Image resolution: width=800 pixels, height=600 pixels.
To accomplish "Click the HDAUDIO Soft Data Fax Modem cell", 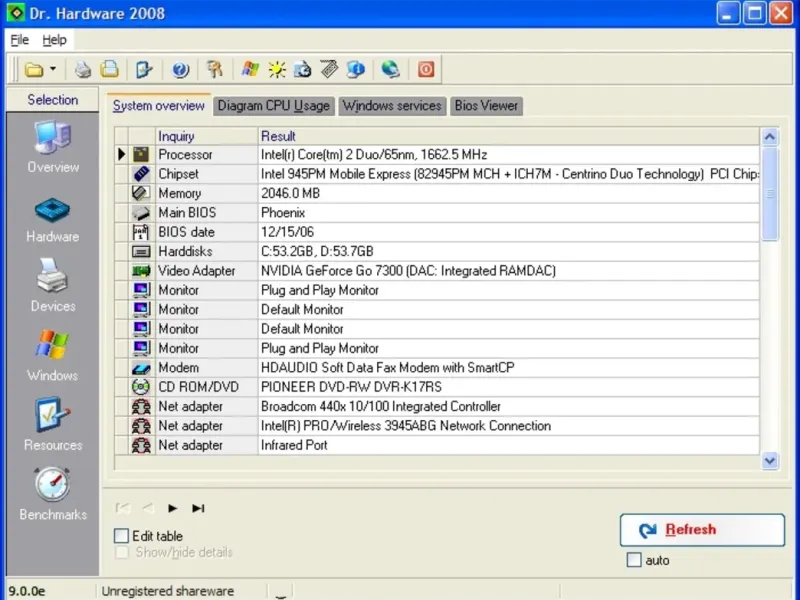I will click(x=509, y=368).
